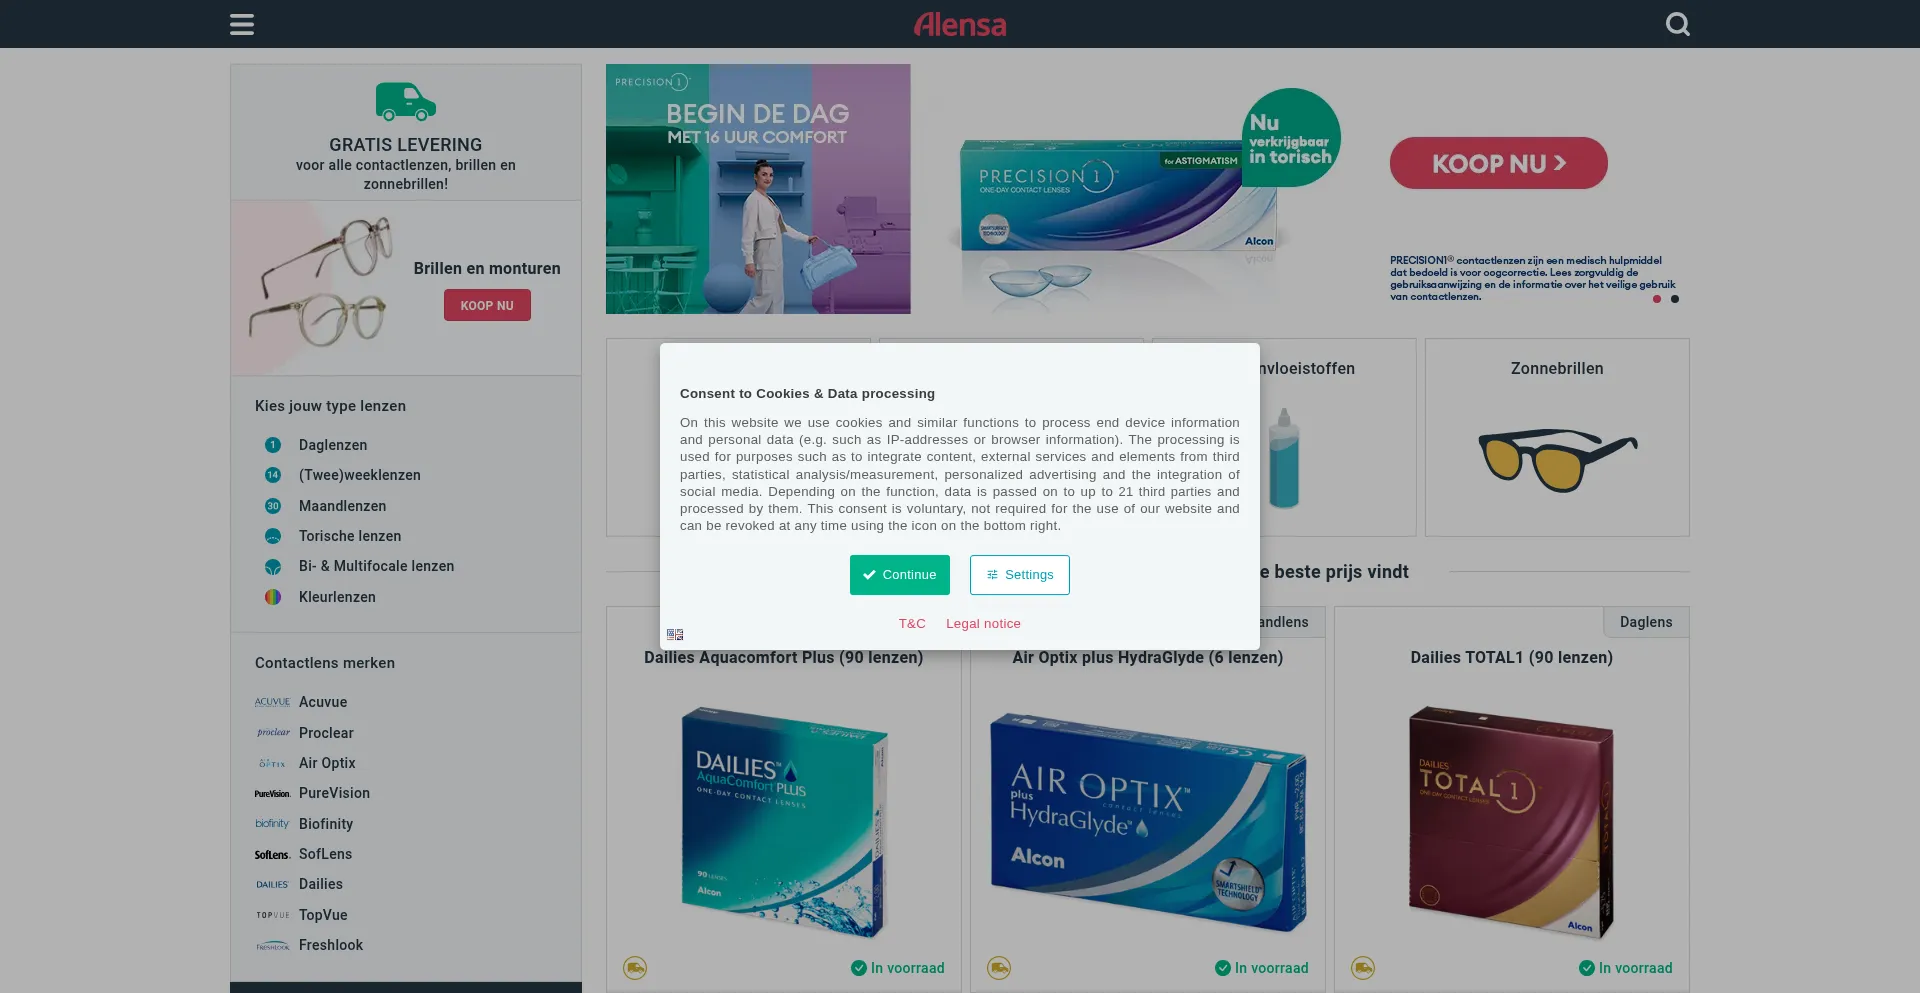Screen dimensions: 1920x993
Task: Click the language flag icon in consent dialog
Action: coord(675,634)
